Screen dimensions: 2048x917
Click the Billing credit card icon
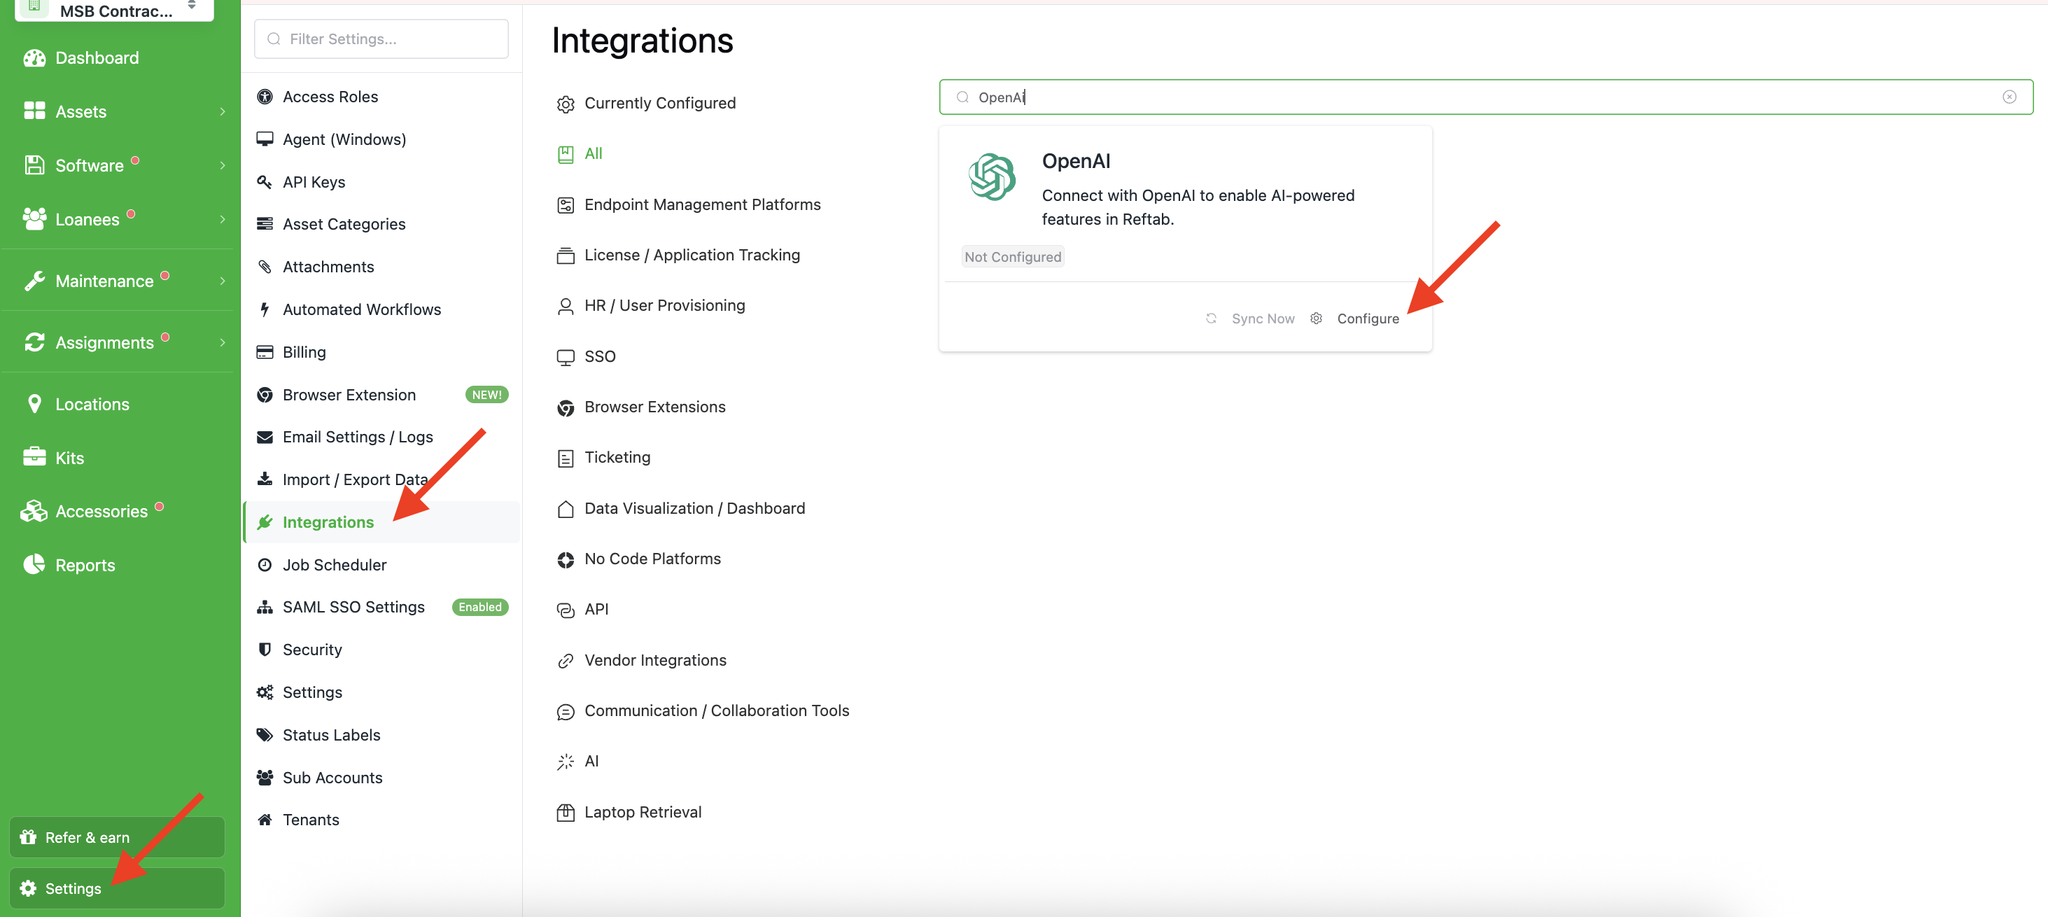pyautogui.click(x=265, y=352)
